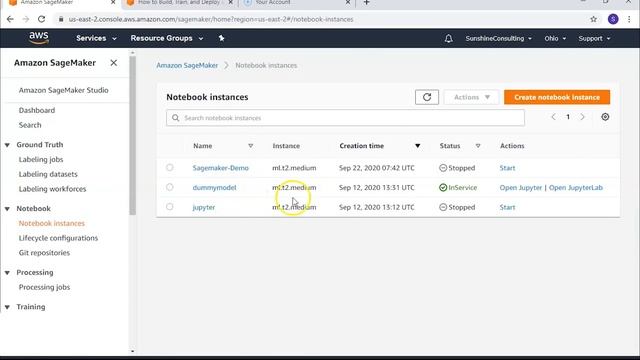Click Open Jupyter for dummymodel
The height and width of the screenshot is (360, 640).
coord(521,187)
